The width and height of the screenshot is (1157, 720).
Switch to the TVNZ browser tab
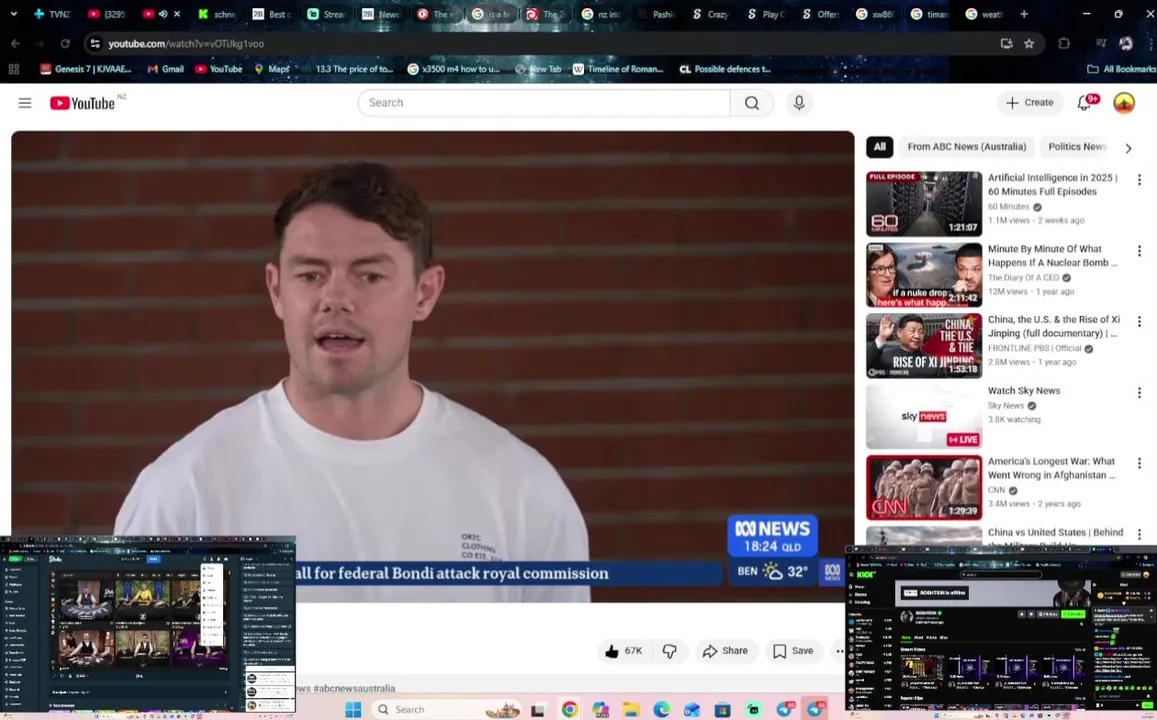pyautogui.click(x=52, y=14)
